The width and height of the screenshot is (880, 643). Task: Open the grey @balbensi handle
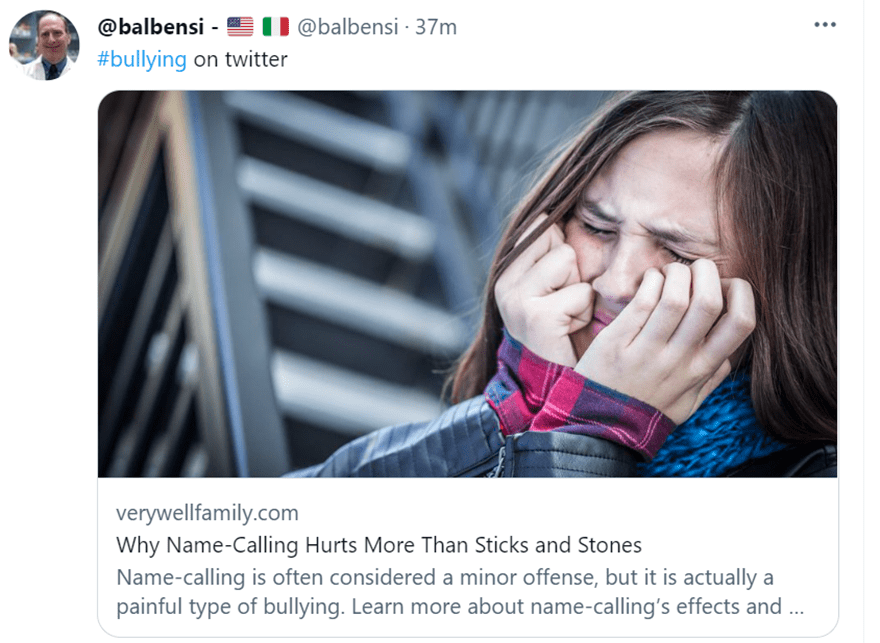click(x=347, y=27)
